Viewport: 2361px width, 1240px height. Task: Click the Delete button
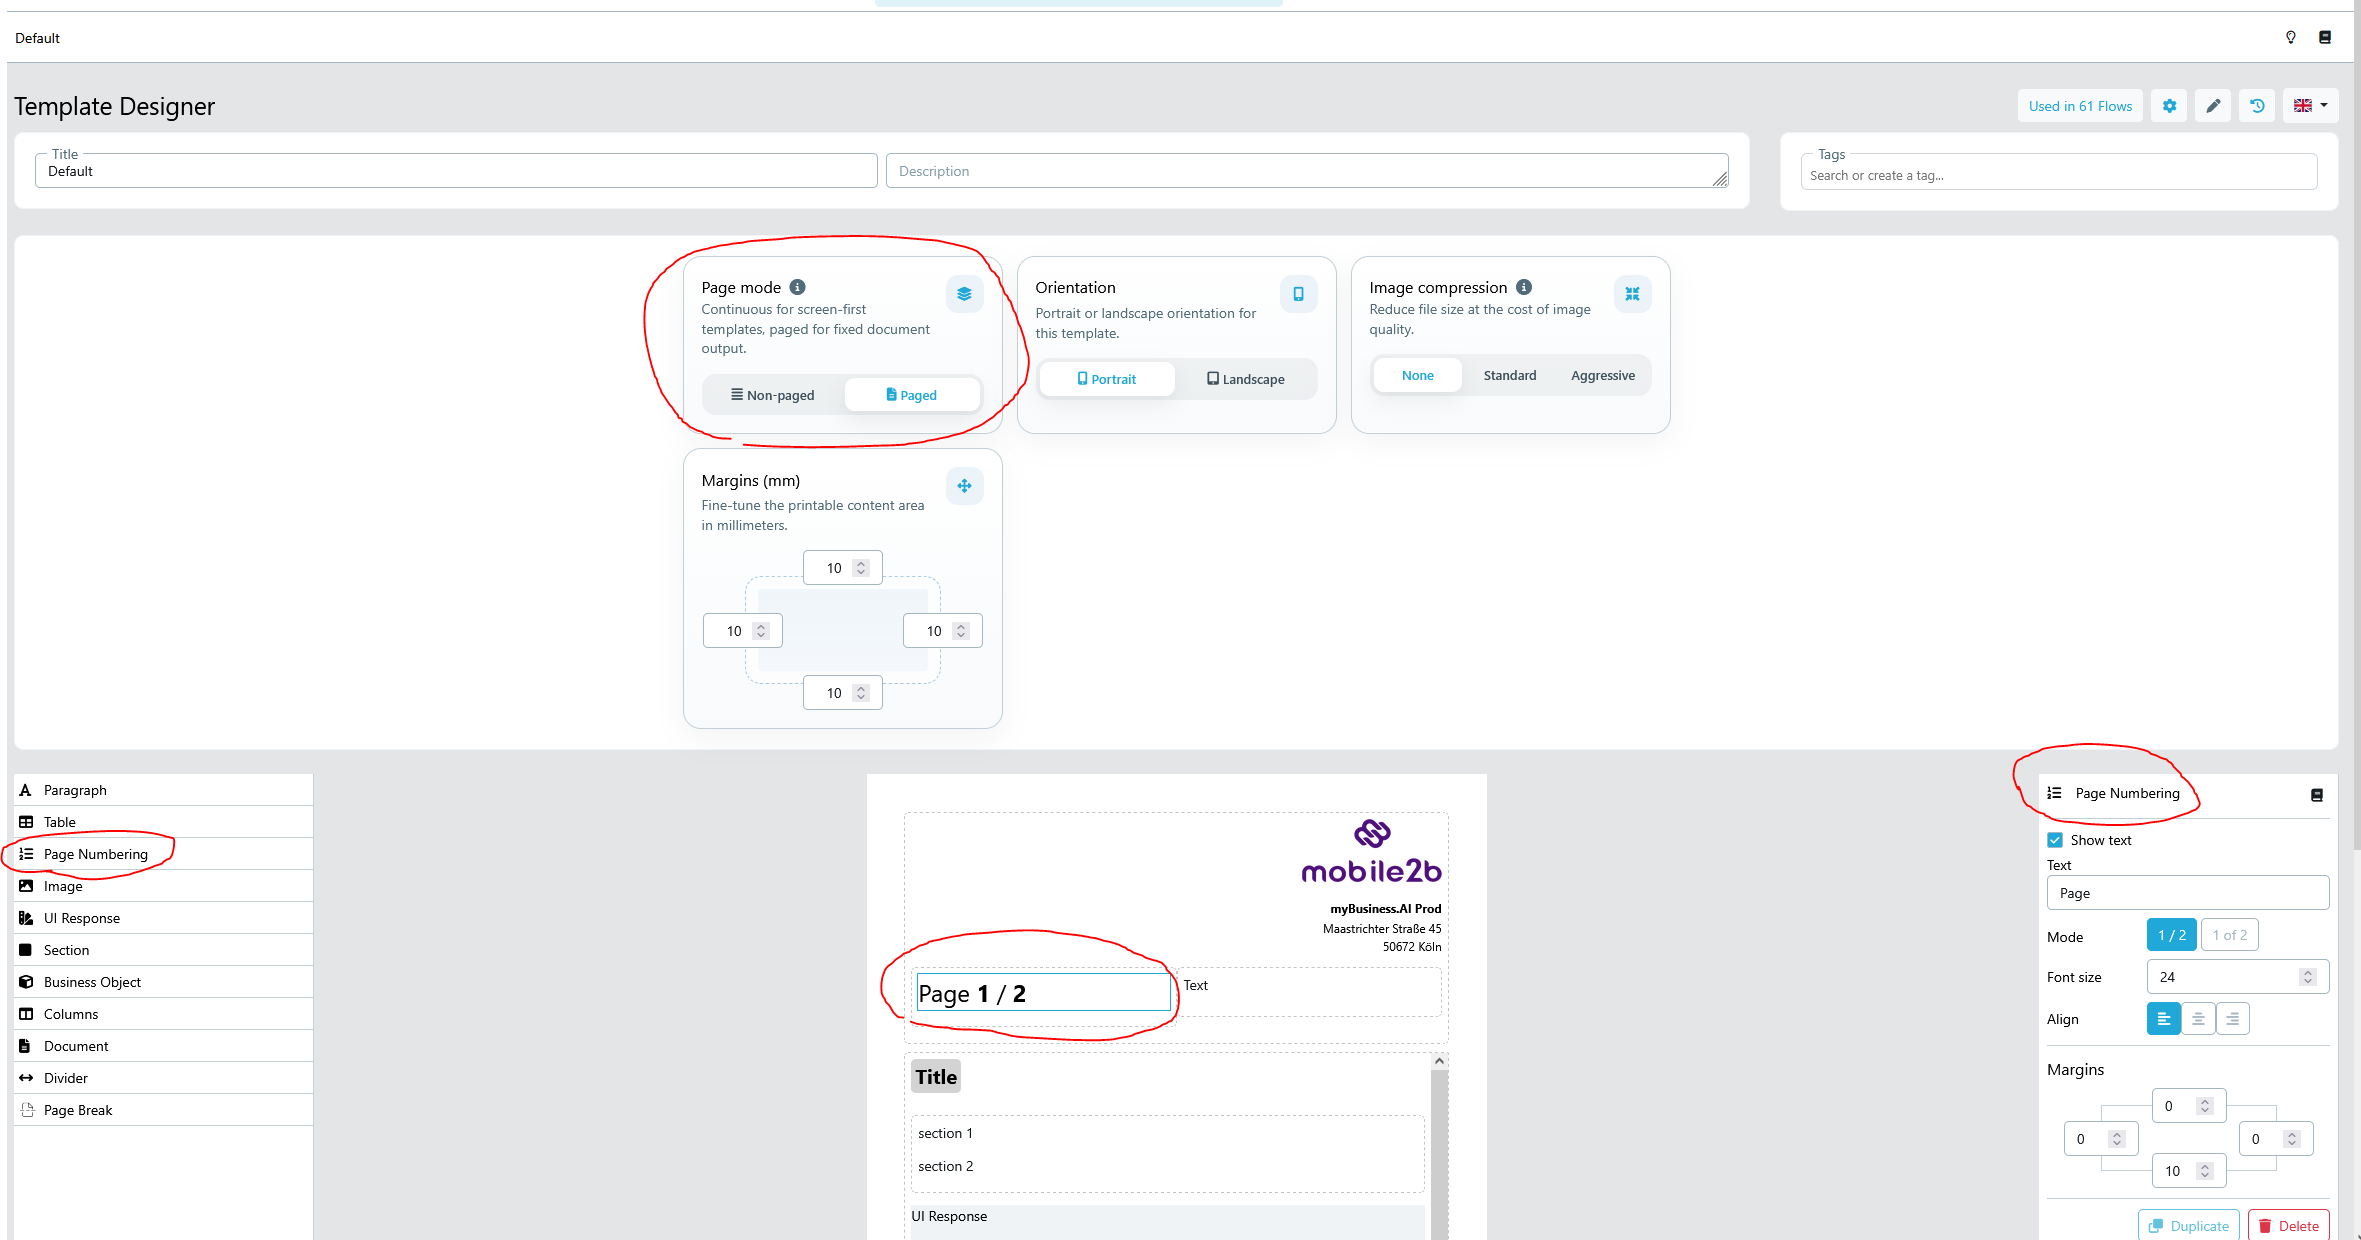click(2289, 1226)
